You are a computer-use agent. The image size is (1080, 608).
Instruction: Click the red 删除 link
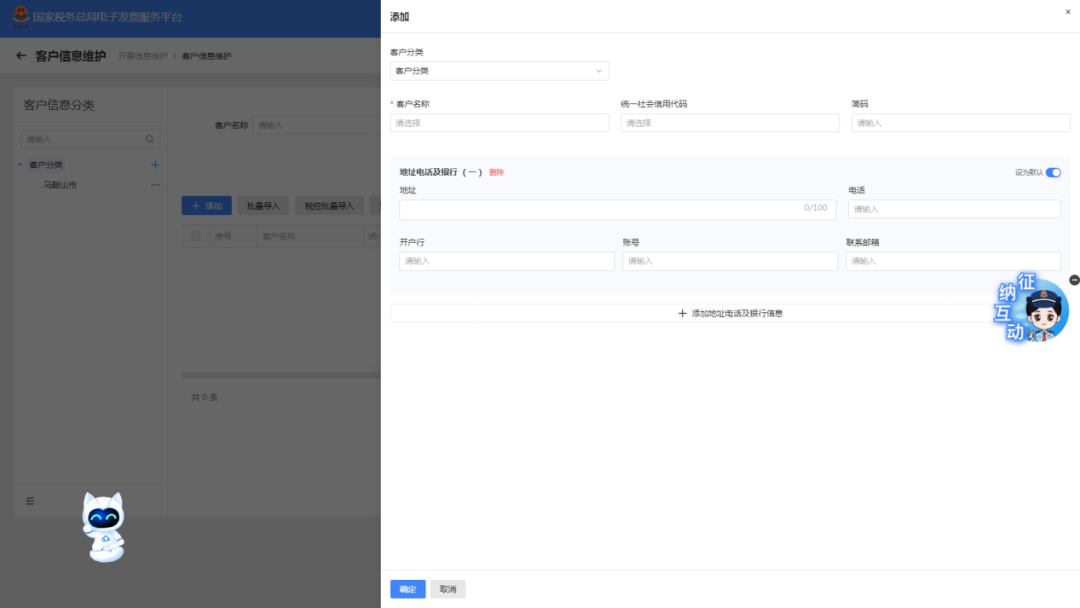tap(496, 172)
